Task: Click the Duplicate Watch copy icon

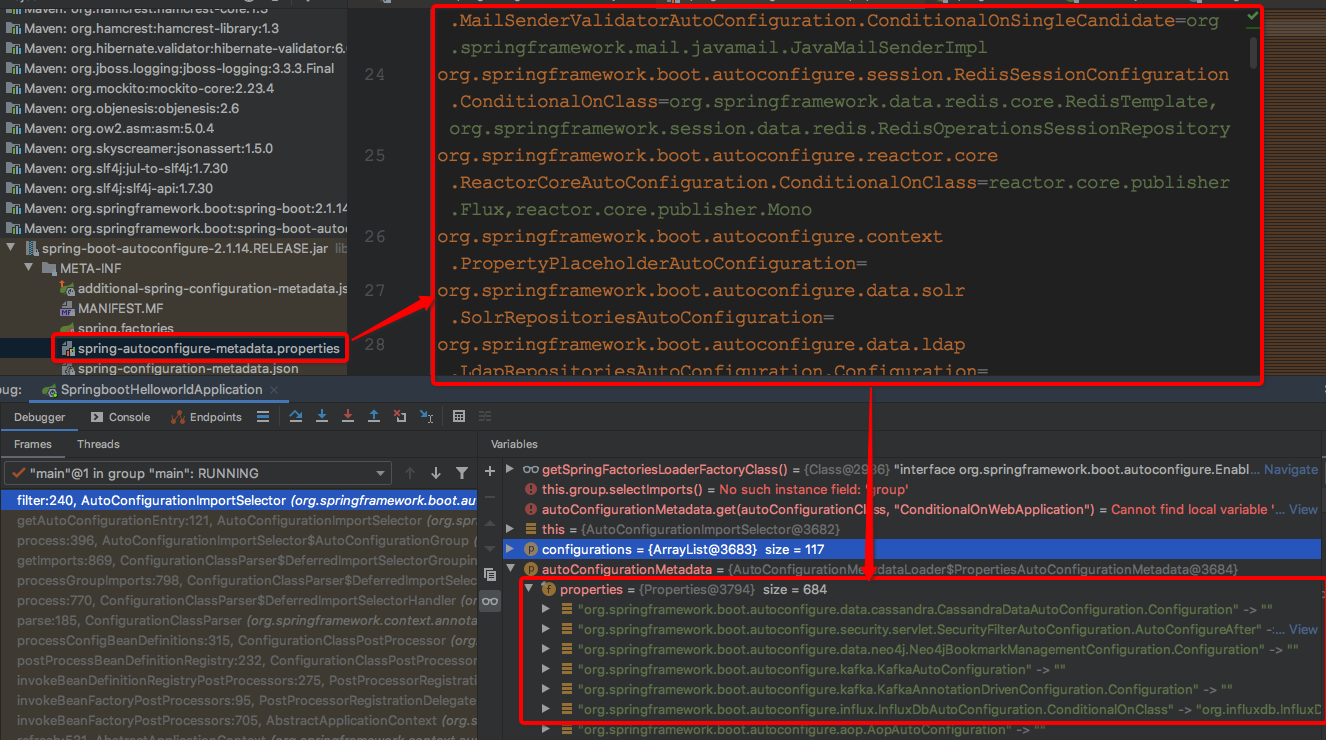Action: tap(490, 575)
